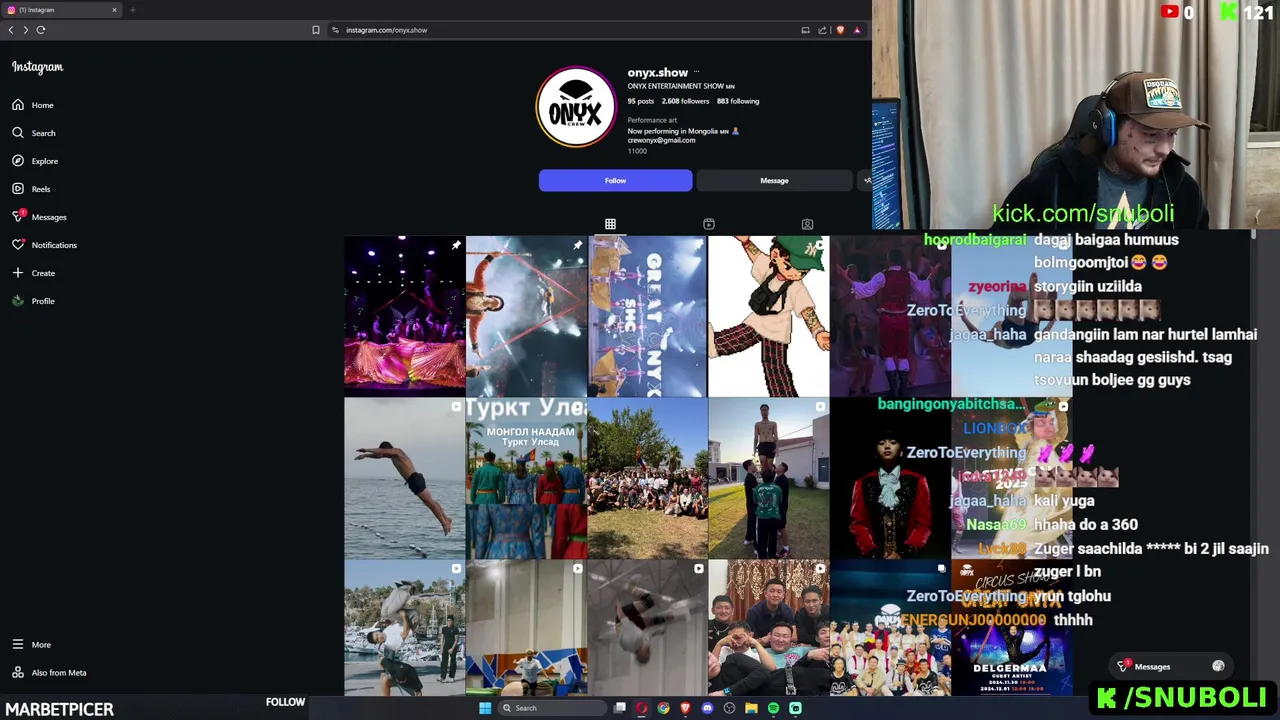This screenshot has width=1280, height=720.
Task: Reload the Instagram page
Action: tap(41, 30)
